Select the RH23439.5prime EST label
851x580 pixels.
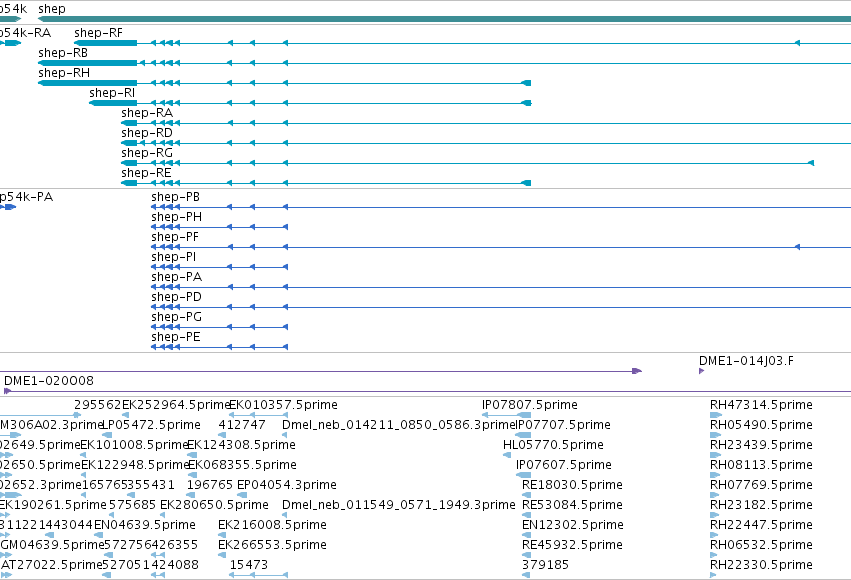761,445
